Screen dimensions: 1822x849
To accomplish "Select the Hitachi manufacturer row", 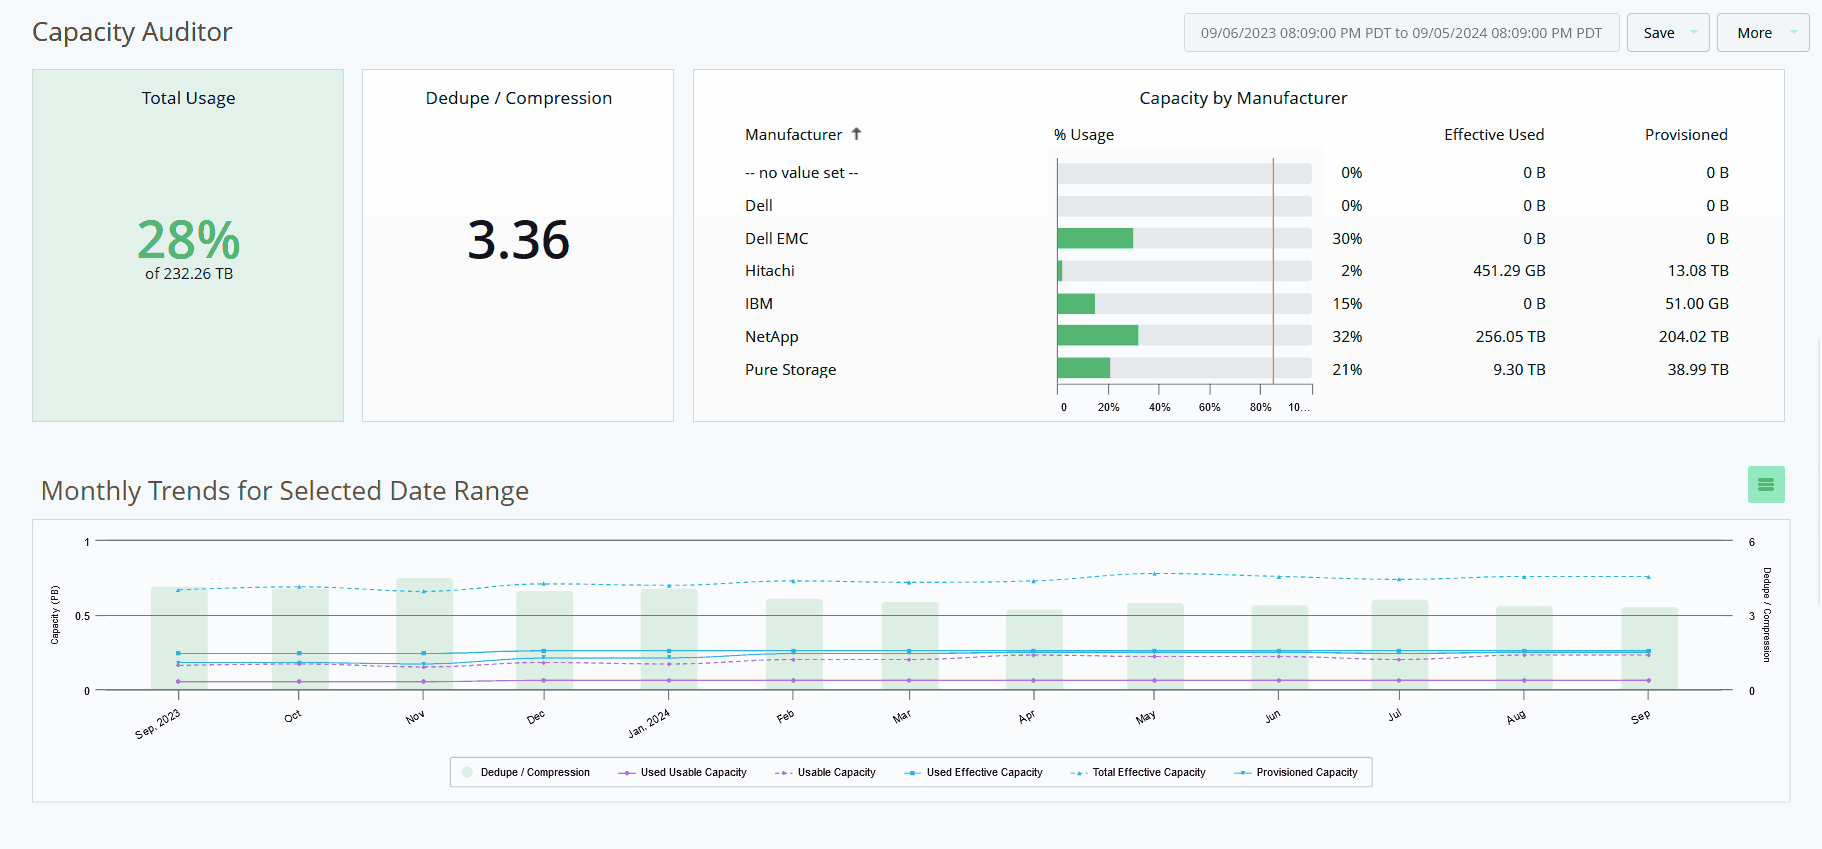I will 1237,271.
